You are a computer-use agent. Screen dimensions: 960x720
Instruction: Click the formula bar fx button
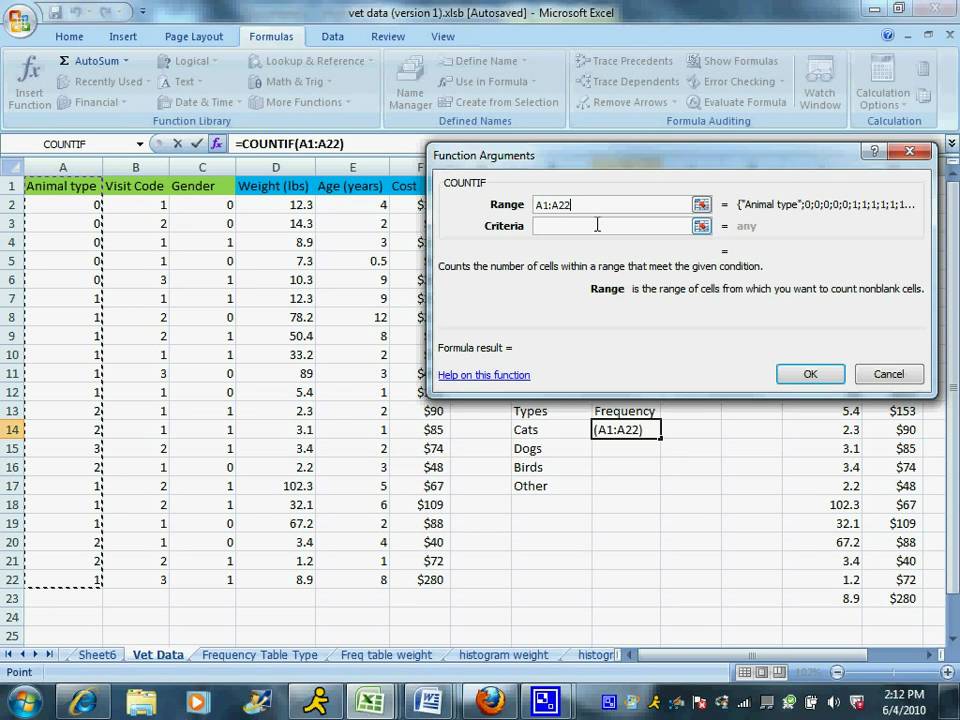tap(216, 144)
